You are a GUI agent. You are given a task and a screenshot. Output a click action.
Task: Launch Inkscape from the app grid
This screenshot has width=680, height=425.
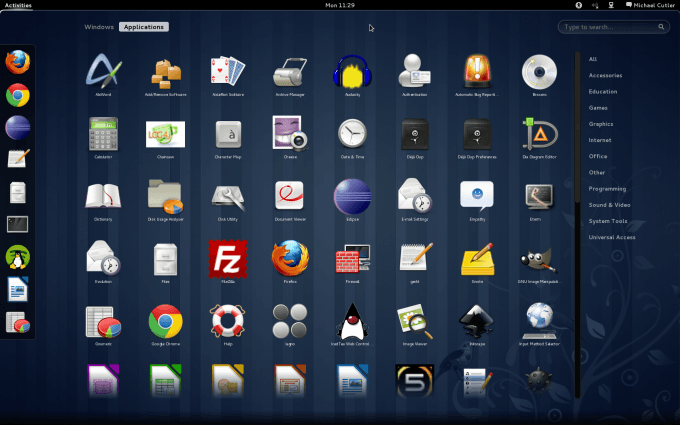tap(475, 320)
